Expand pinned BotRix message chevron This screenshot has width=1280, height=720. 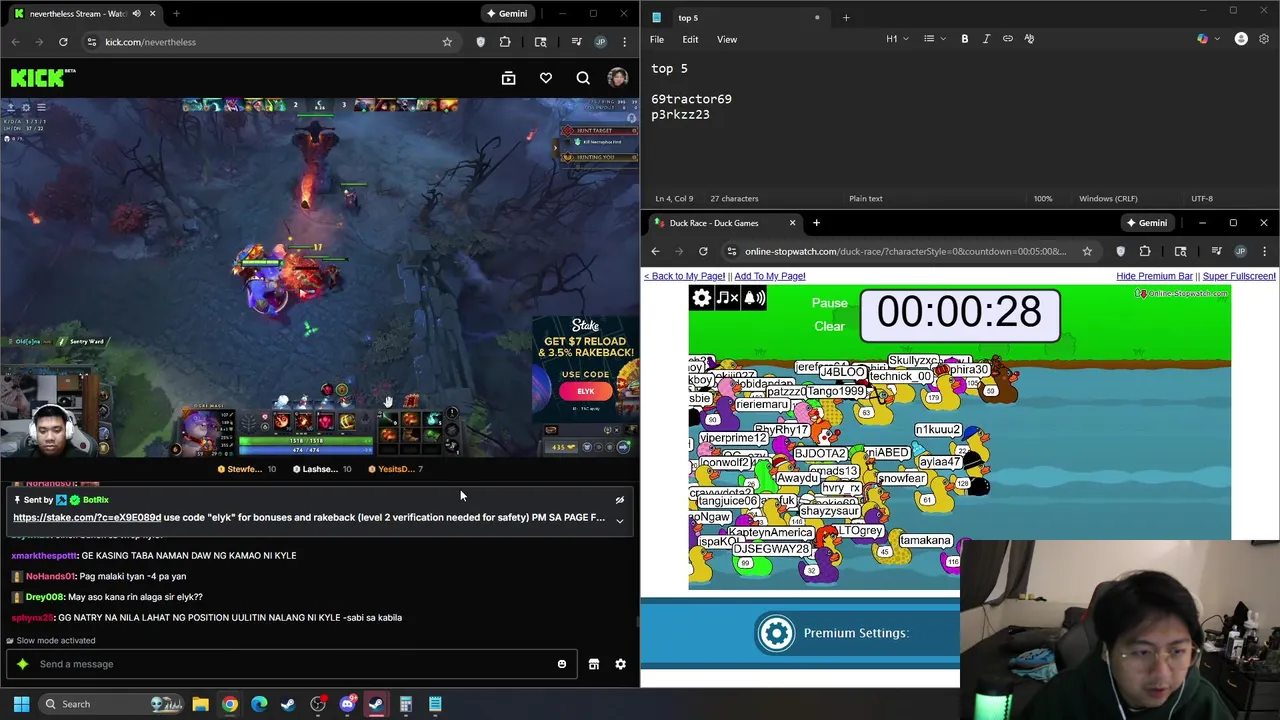click(x=620, y=521)
